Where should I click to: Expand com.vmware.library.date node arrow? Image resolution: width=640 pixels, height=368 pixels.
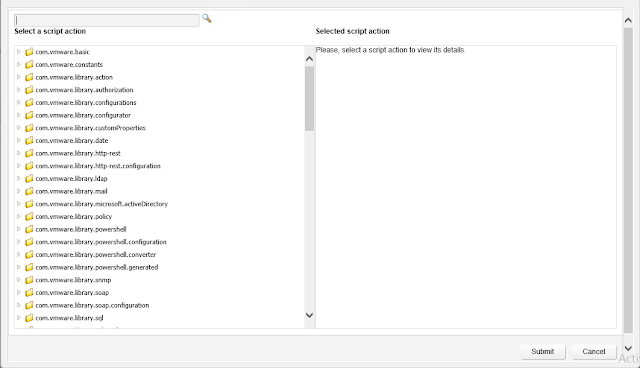[18, 140]
